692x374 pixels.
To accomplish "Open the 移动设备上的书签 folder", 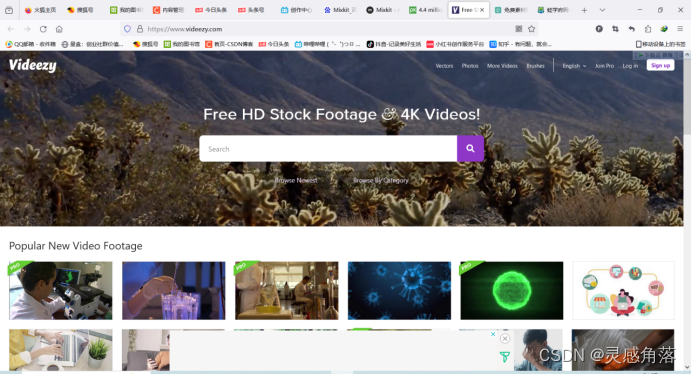I will [x=661, y=44].
